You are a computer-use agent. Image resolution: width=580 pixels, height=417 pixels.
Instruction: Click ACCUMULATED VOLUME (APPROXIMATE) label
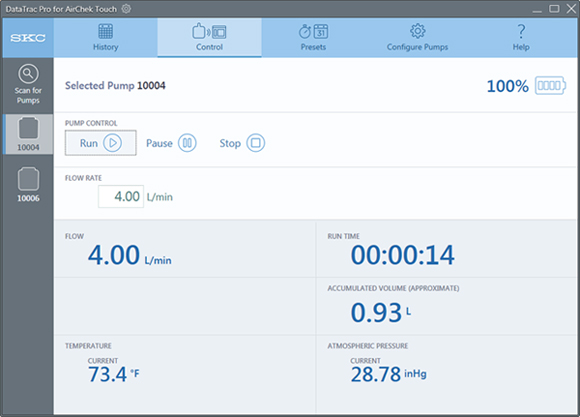pyautogui.click(x=393, y=288)
